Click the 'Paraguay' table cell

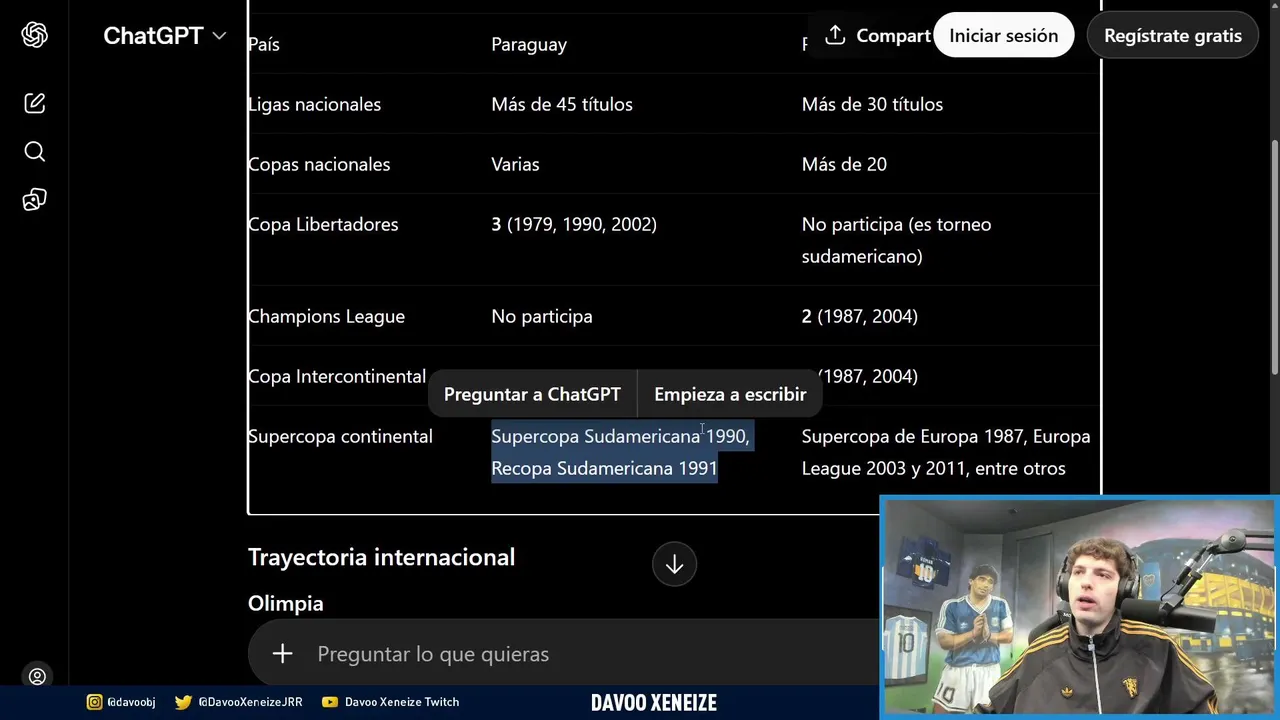point(529,44)
